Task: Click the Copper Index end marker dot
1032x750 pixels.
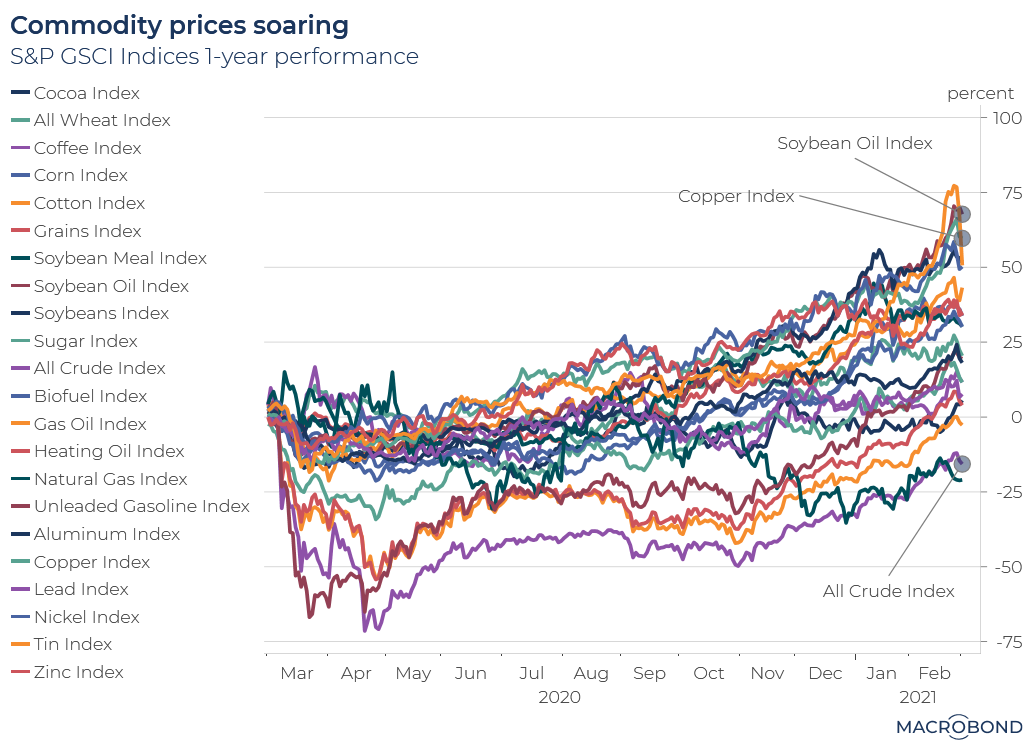Action: tap(961, 238)
